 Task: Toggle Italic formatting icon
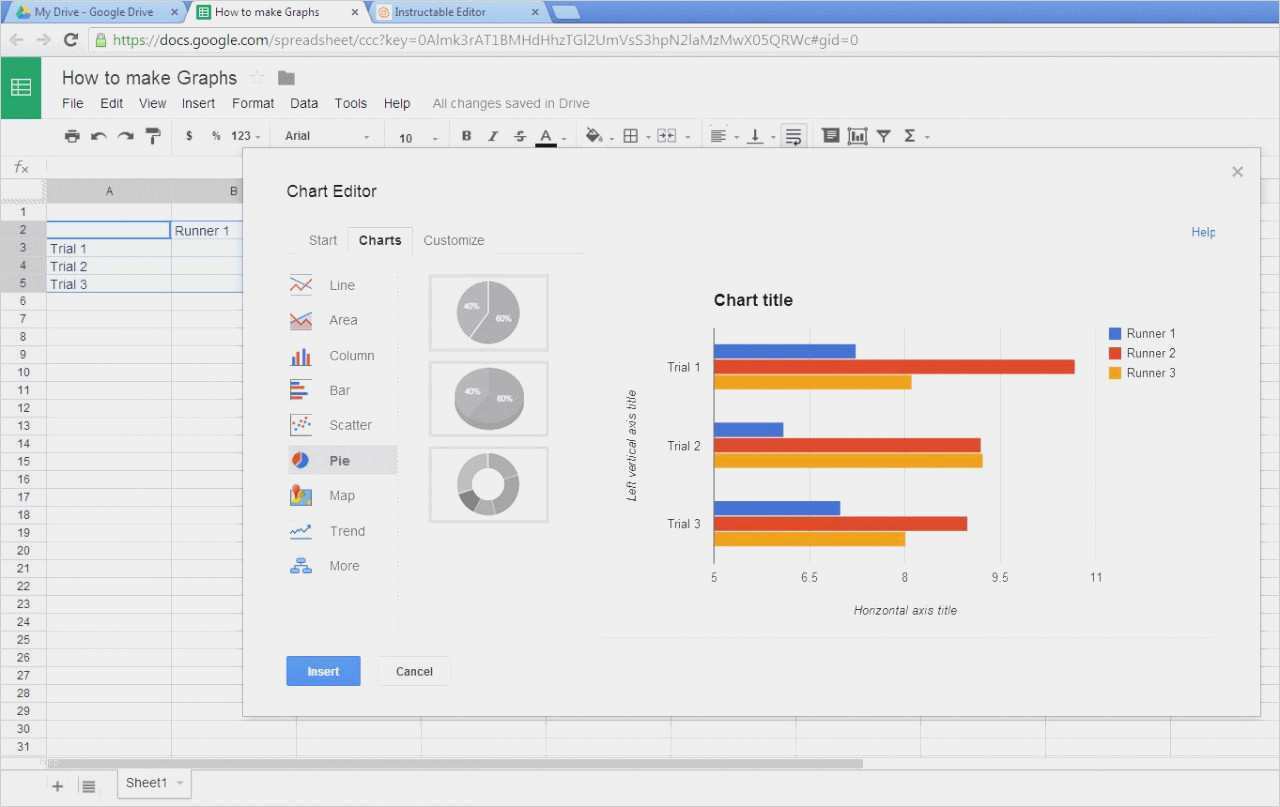coord(493,136)
